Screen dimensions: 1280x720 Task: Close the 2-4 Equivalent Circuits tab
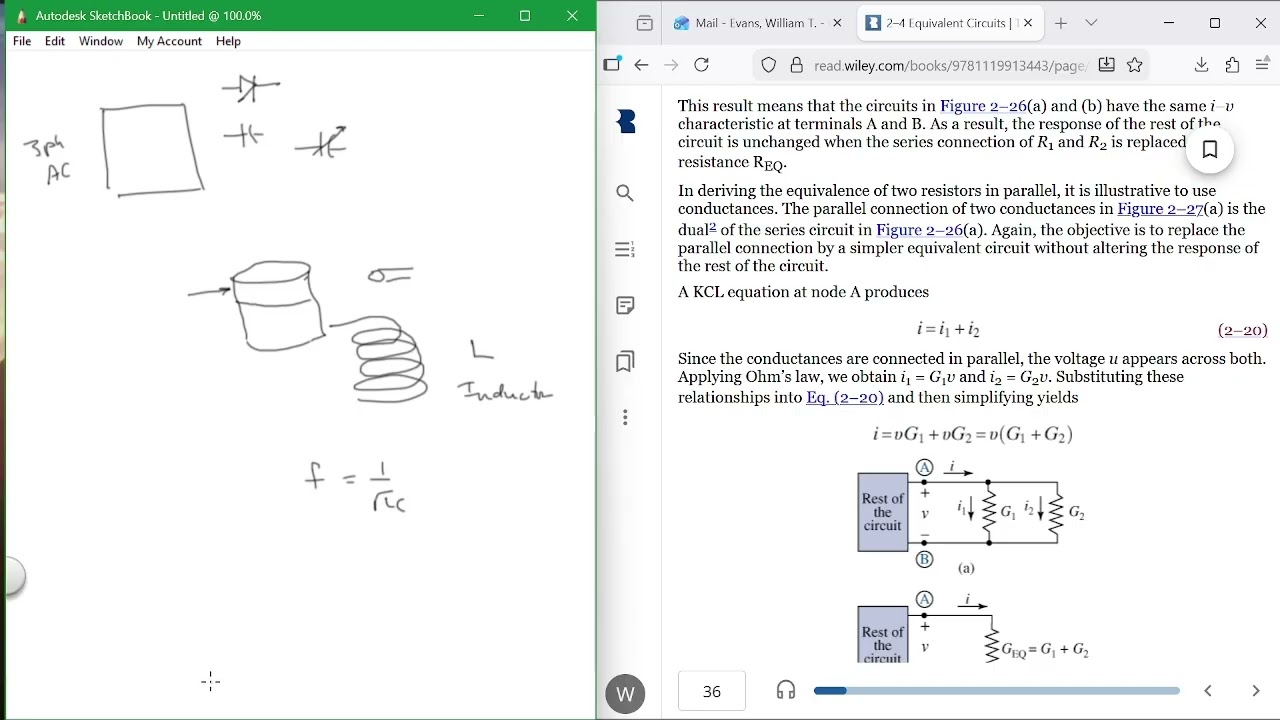pyautogui.click(x=1028, y=23)
